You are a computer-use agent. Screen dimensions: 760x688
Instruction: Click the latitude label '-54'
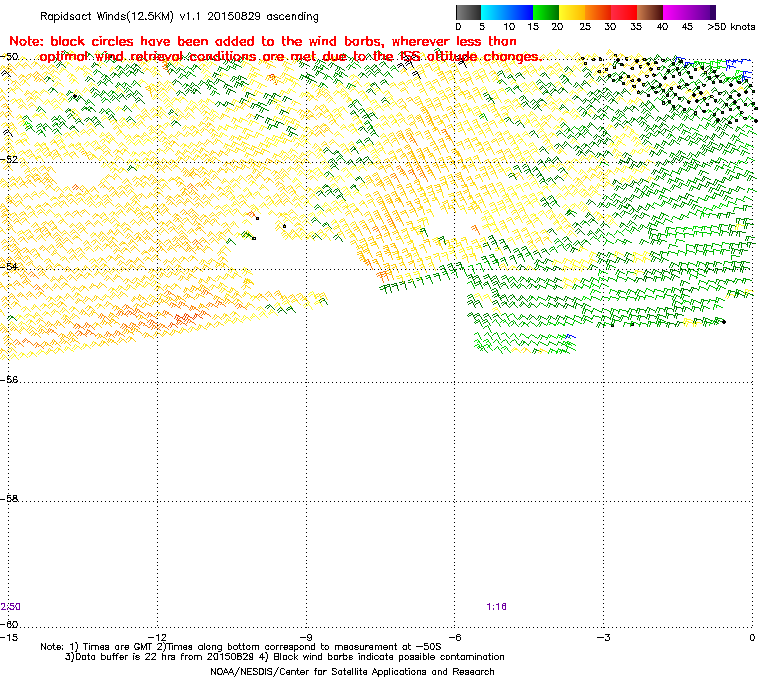pyautogui.click(x=9, y=267)
